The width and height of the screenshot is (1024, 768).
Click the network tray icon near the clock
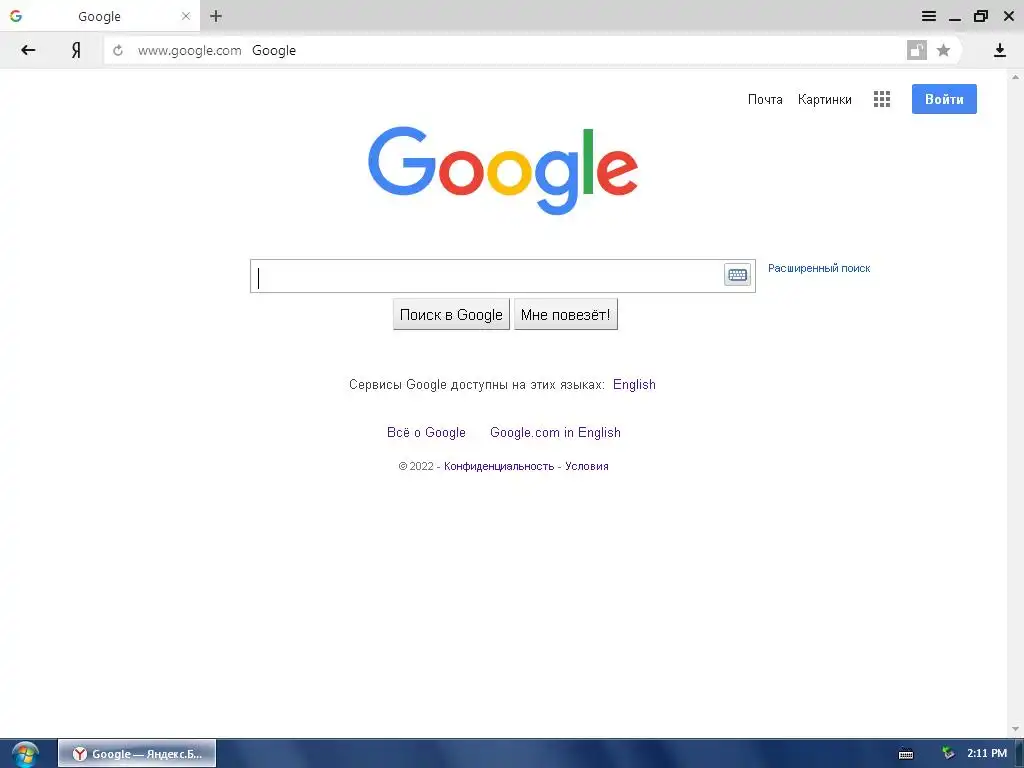click(x=948, y=754)
